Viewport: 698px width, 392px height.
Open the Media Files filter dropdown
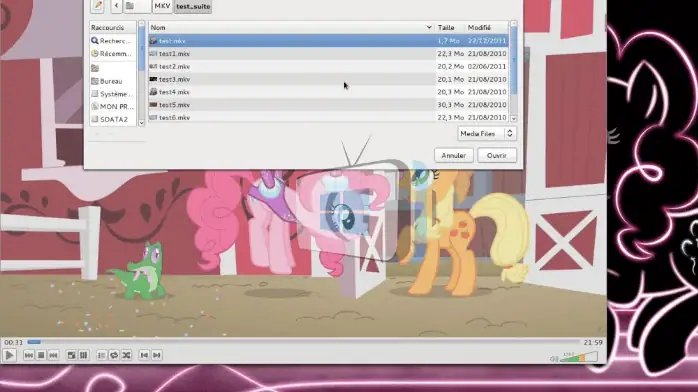(x=487, y=133)
